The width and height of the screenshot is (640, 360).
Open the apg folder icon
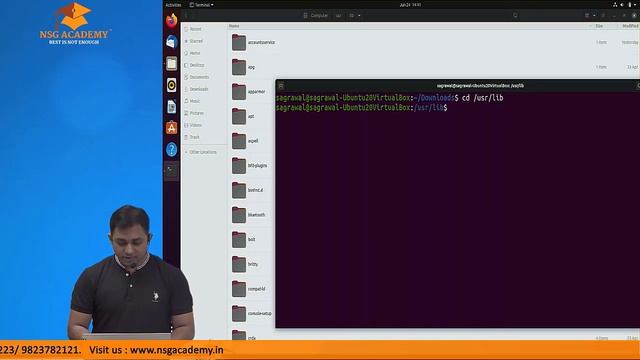(x=239, y=67)
